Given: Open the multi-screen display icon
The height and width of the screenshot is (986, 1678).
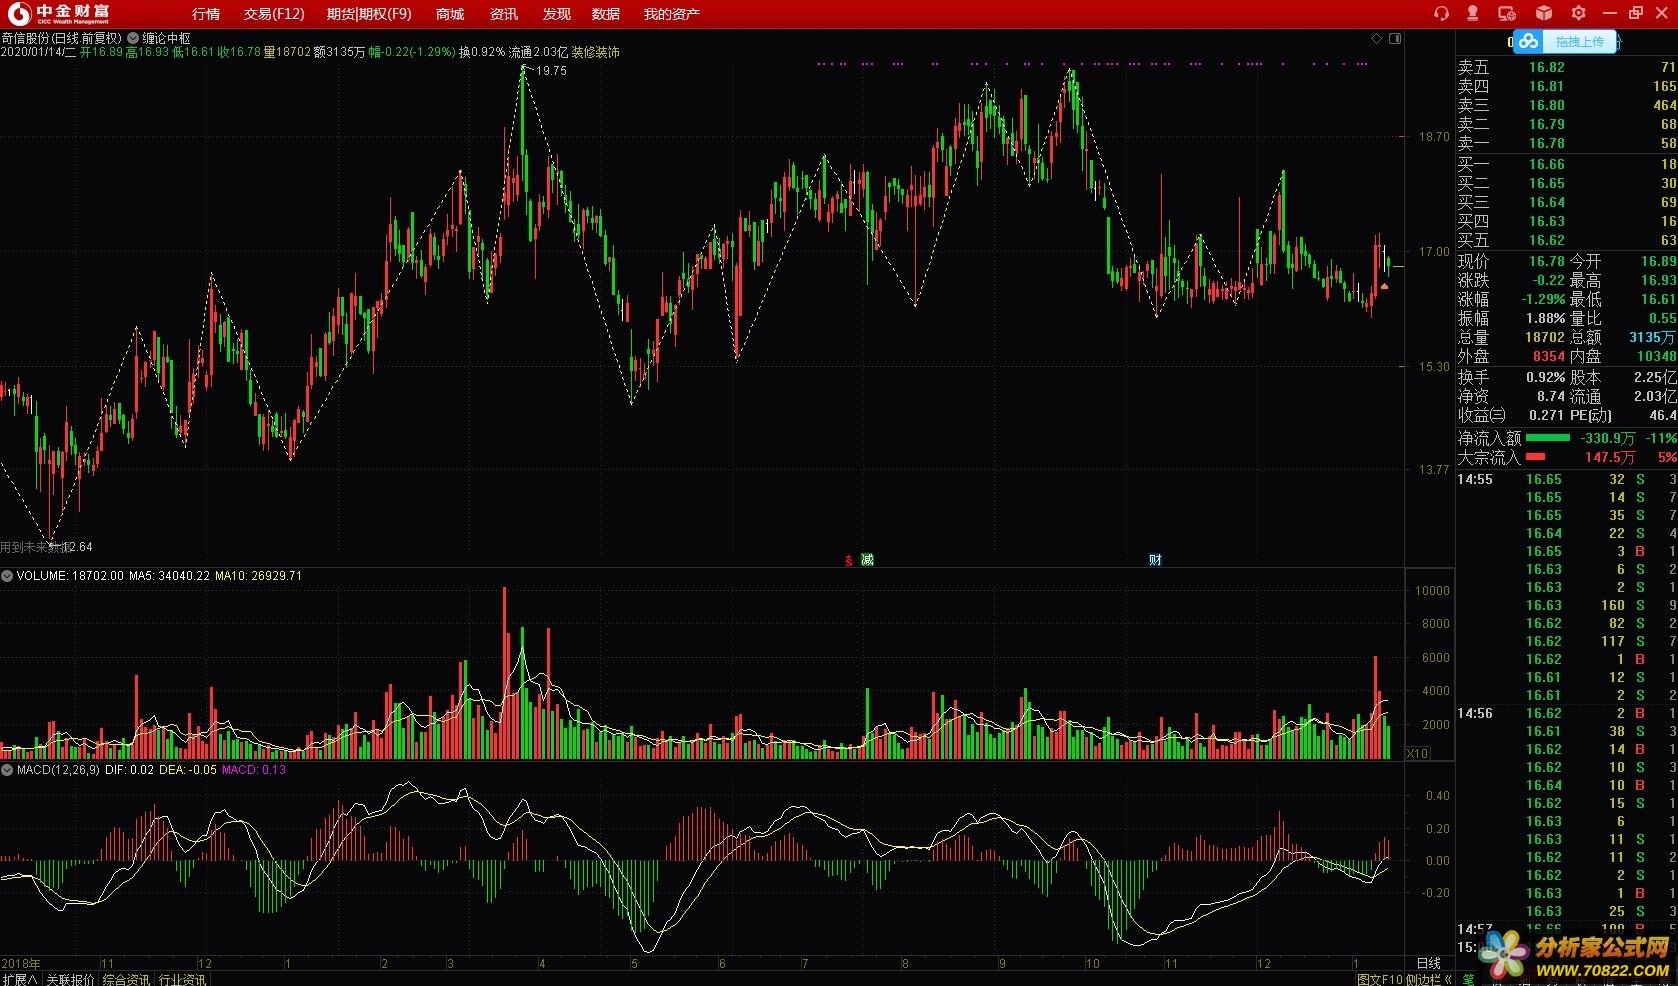Looking at the screenshot, I should tap(1507, 13).
